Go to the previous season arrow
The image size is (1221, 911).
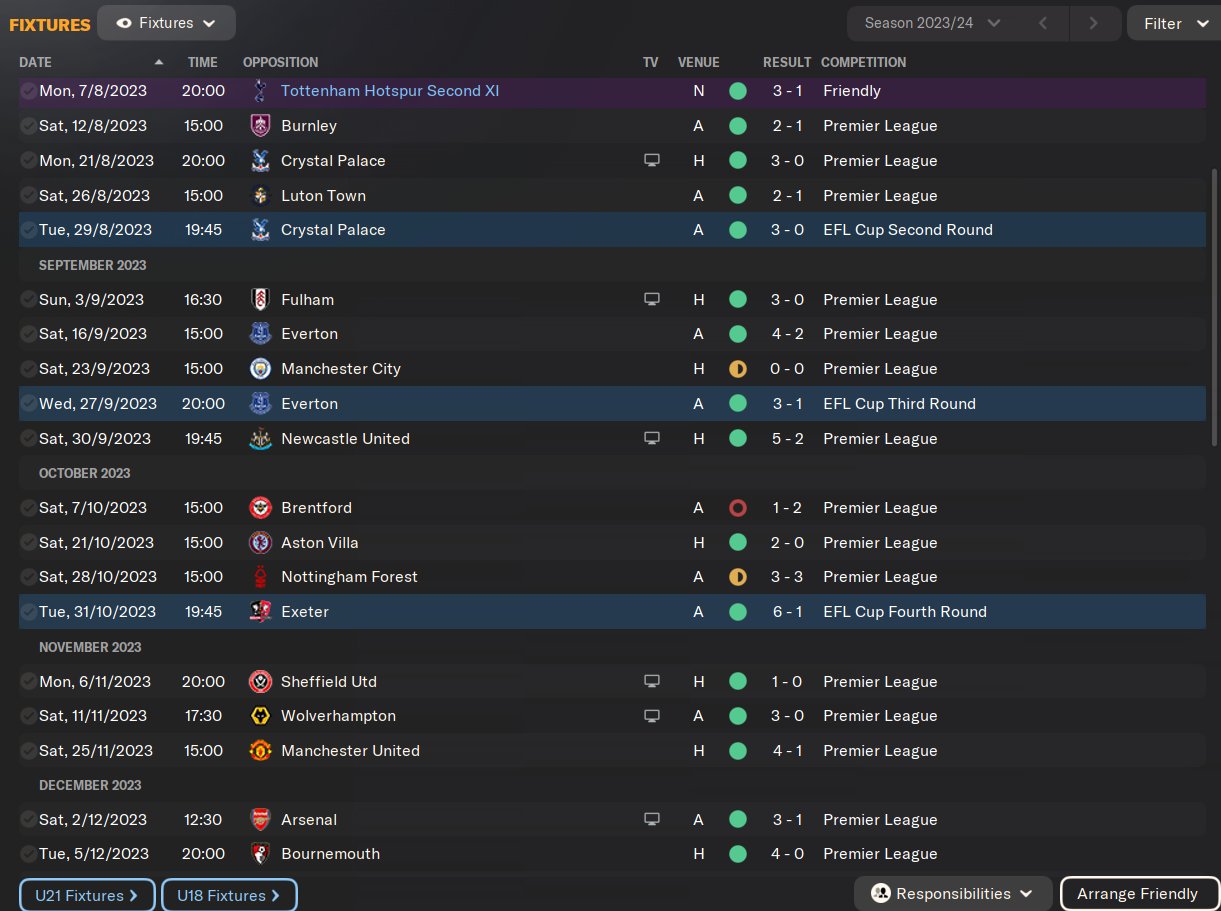[x=1042, y=23]
